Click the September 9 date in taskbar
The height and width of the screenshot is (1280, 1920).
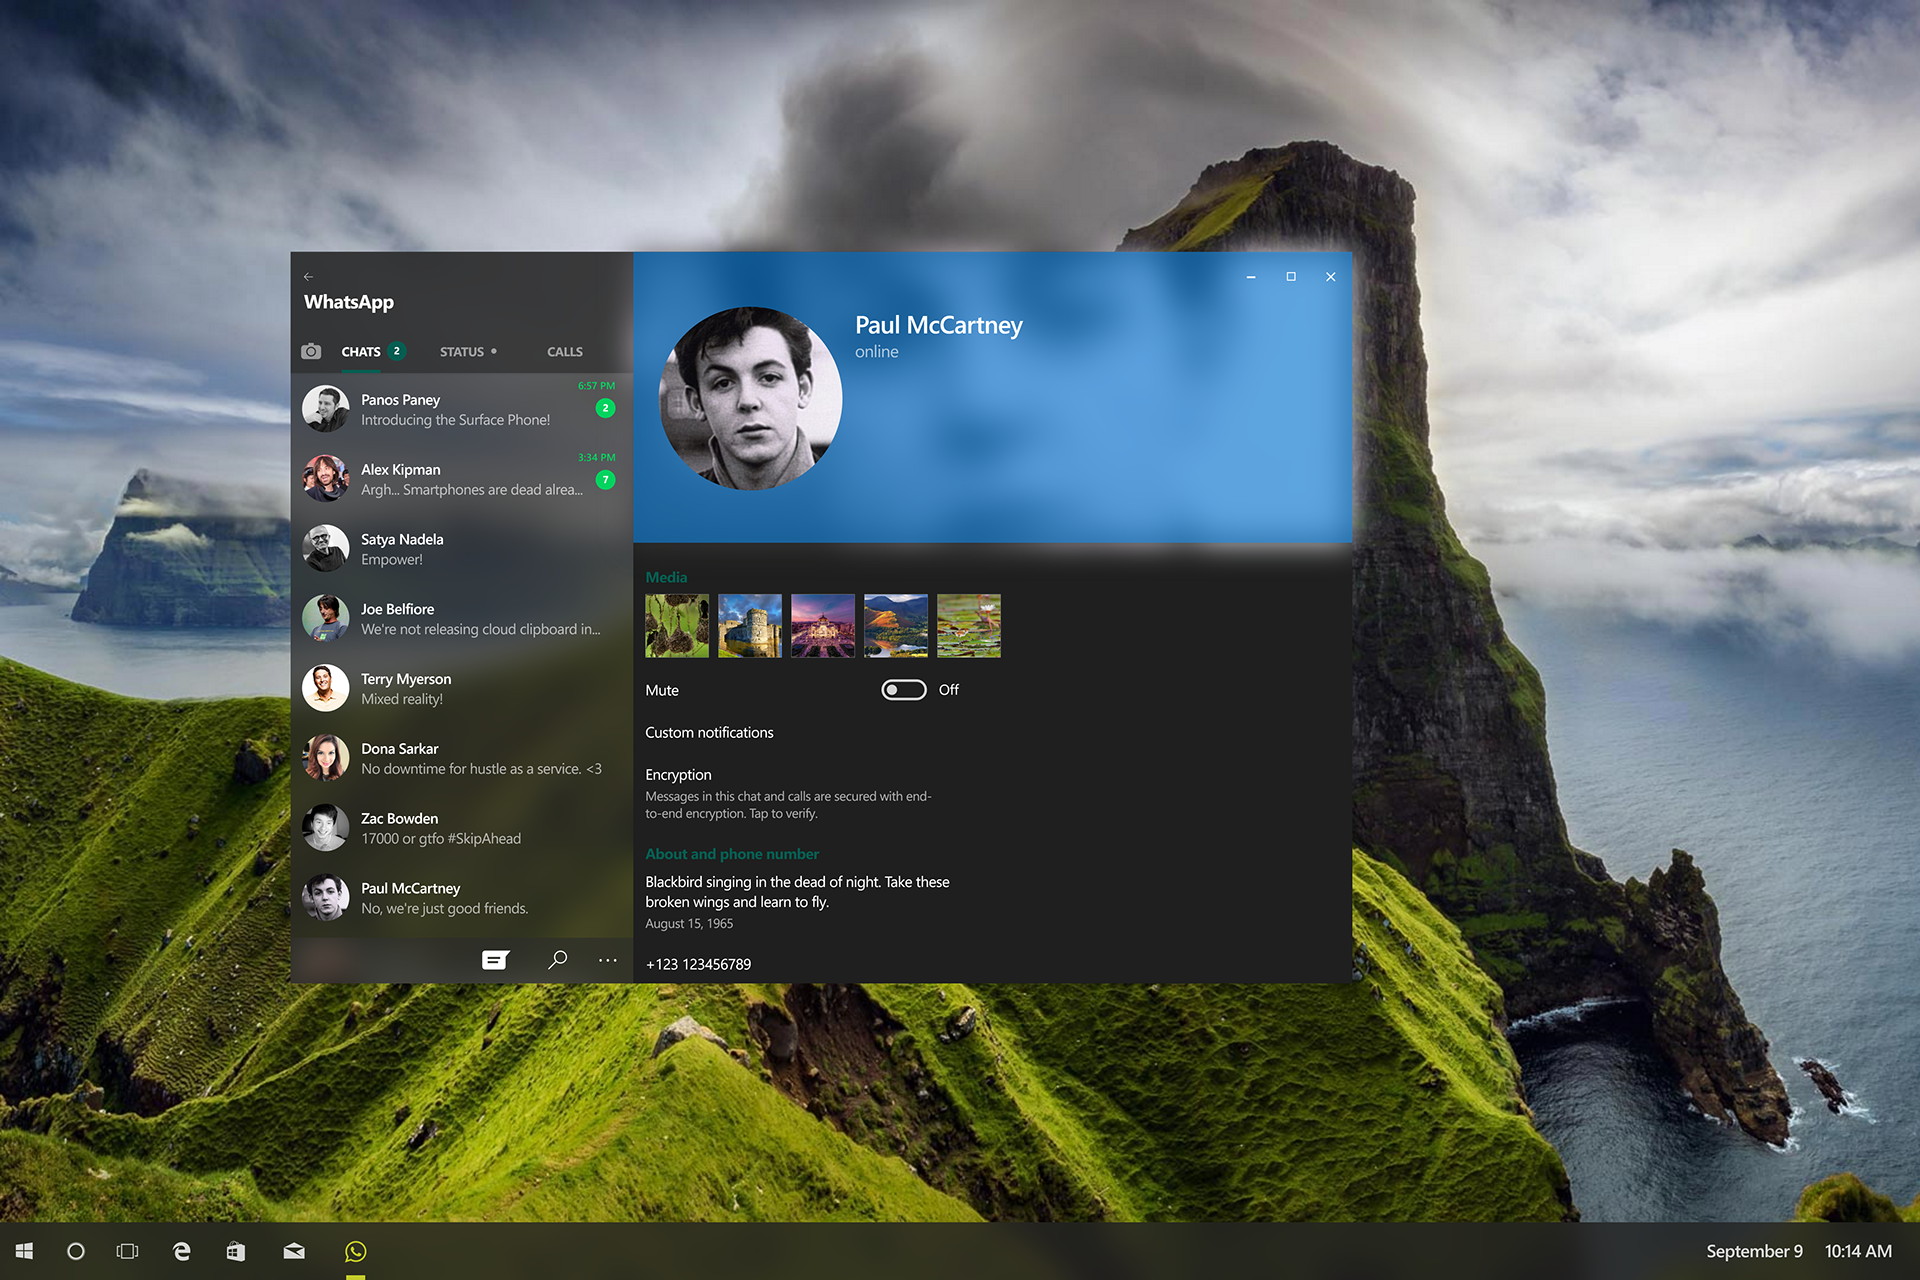coord(1754,1251)
